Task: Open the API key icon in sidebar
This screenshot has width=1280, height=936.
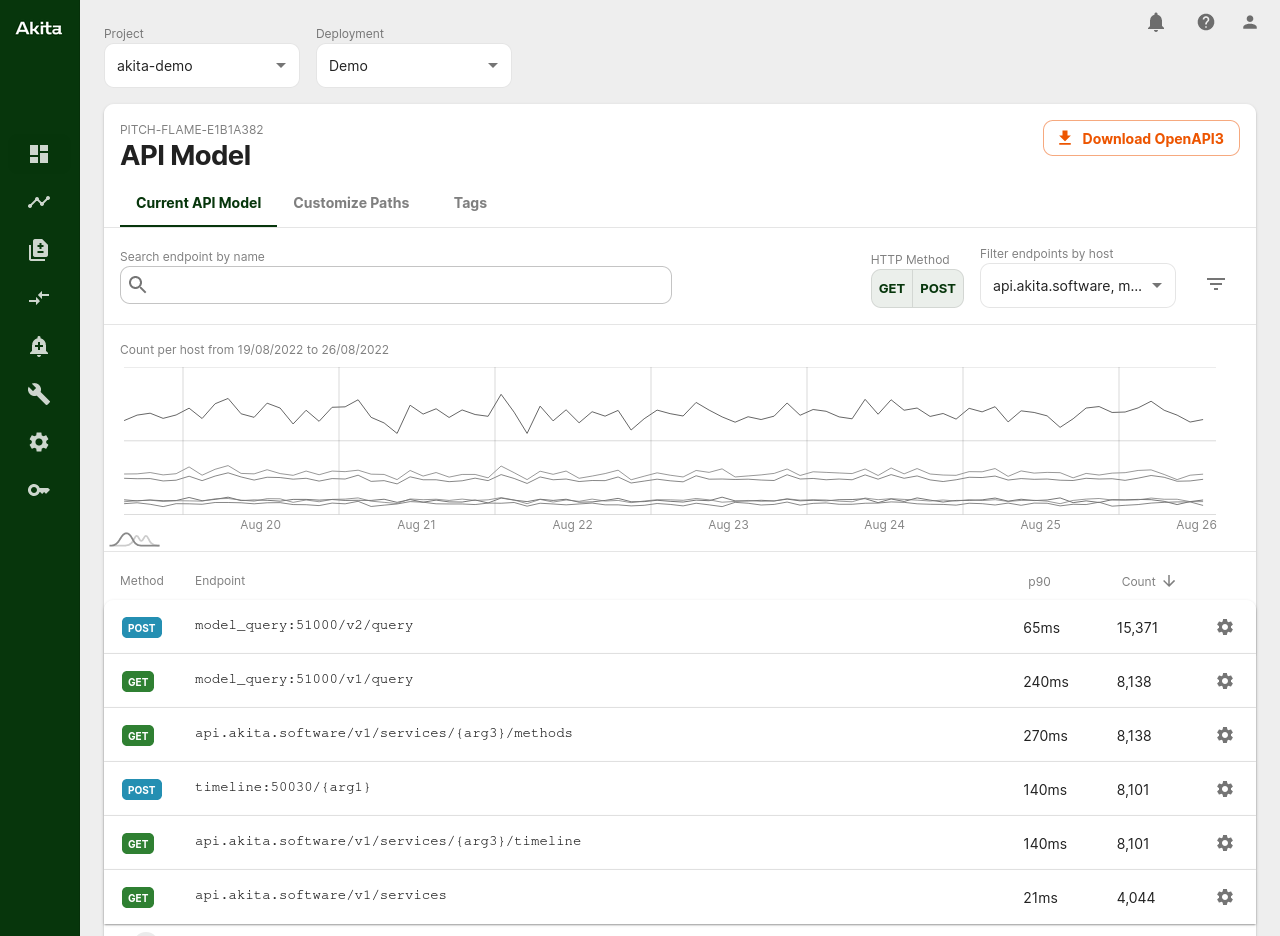Action: [x=39, y=490]
